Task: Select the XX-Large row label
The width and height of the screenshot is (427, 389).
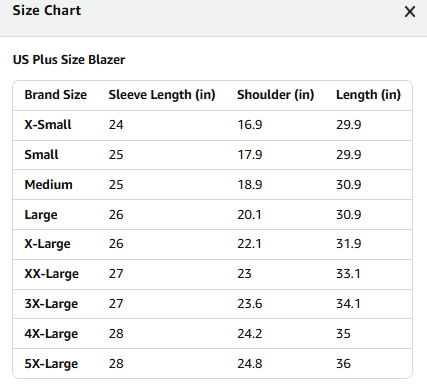Action: tap(52, 274)
